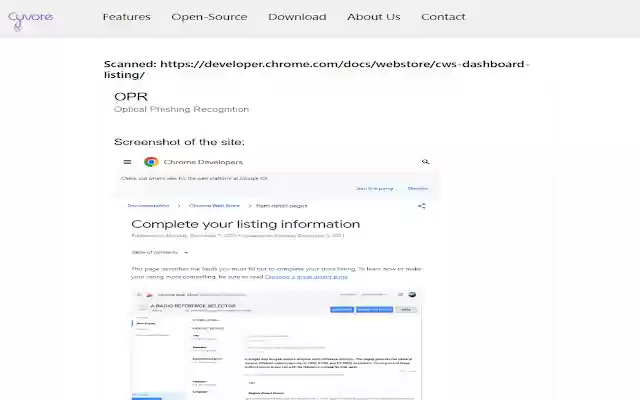640x400 pixels.
Task: Click the embedded dashboard screenshot thumbnail
Action: pyautogui.click(x=276, y=345)
